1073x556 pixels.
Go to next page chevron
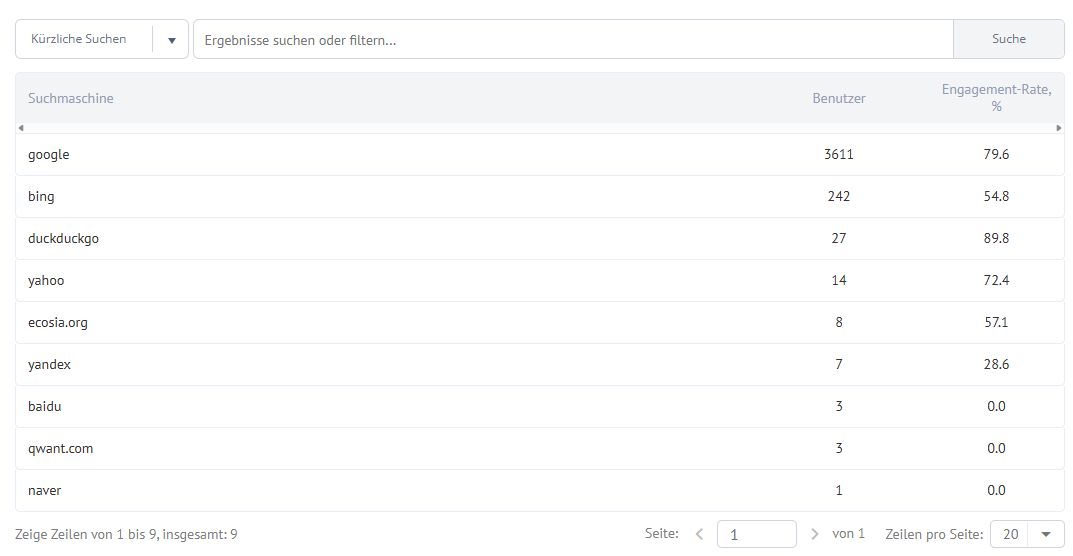814,534
